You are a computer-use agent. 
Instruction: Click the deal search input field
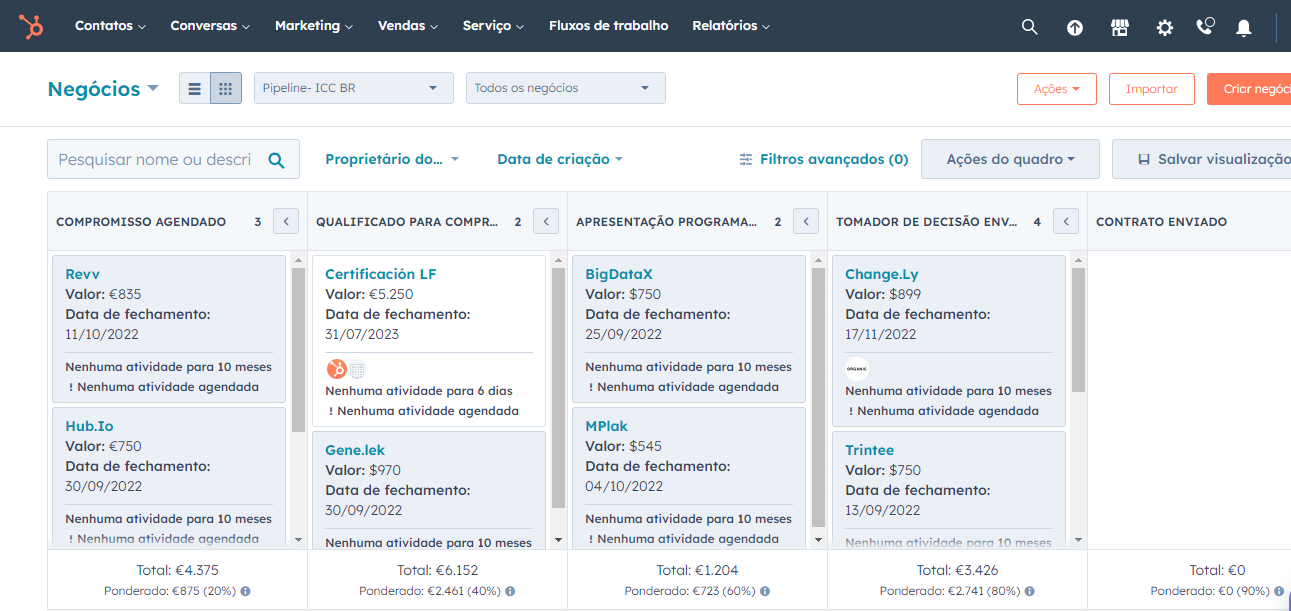160,159
